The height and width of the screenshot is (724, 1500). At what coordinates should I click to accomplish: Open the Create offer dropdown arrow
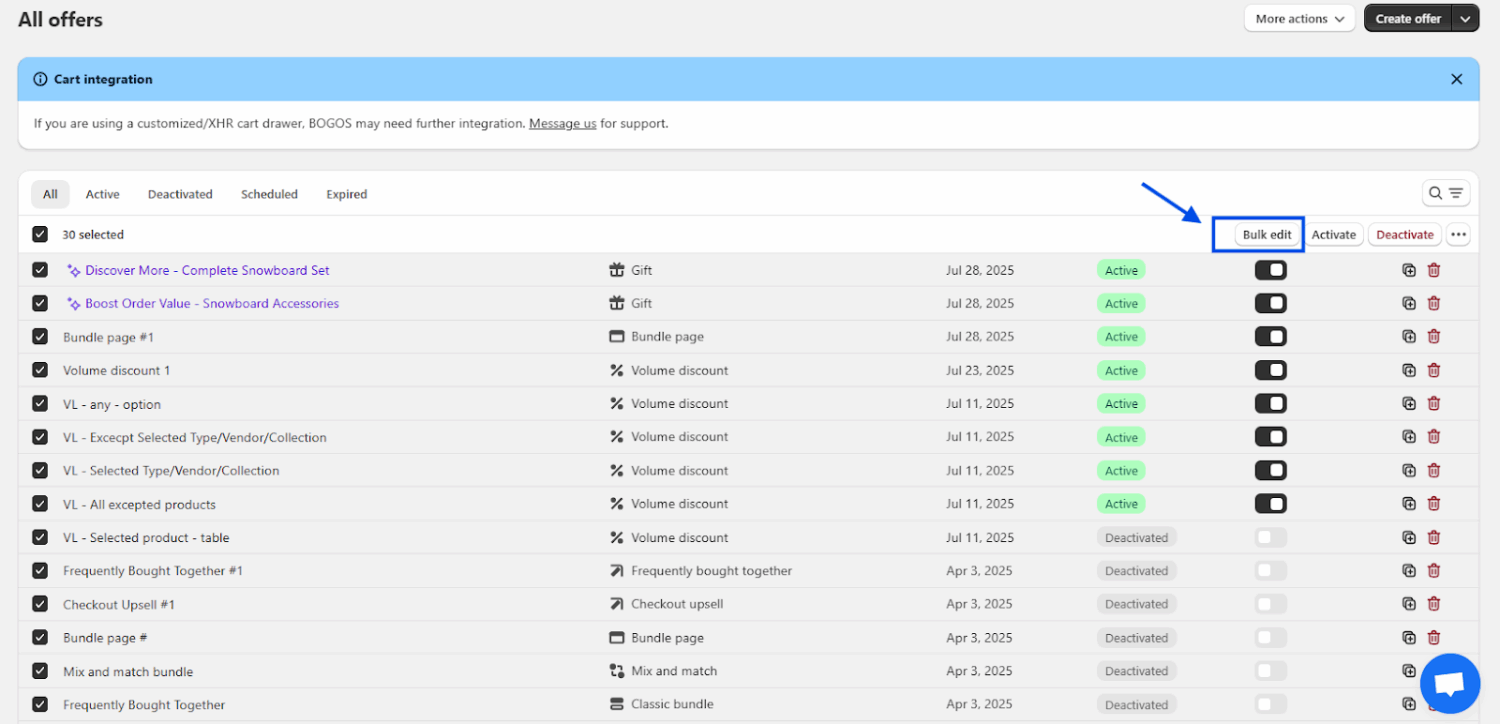coord(1465,19)
